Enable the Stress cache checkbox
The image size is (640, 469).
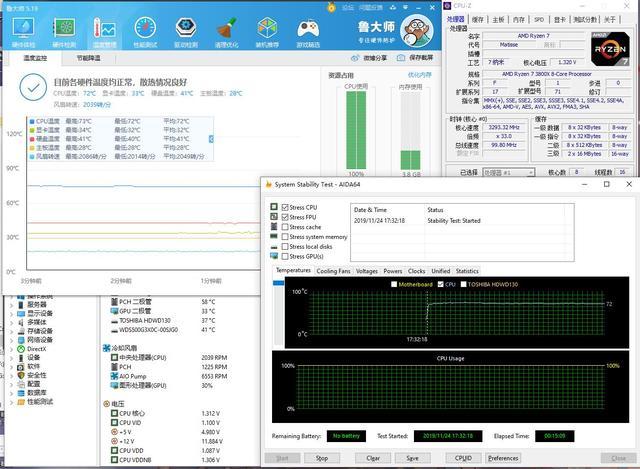click(286, 227)
